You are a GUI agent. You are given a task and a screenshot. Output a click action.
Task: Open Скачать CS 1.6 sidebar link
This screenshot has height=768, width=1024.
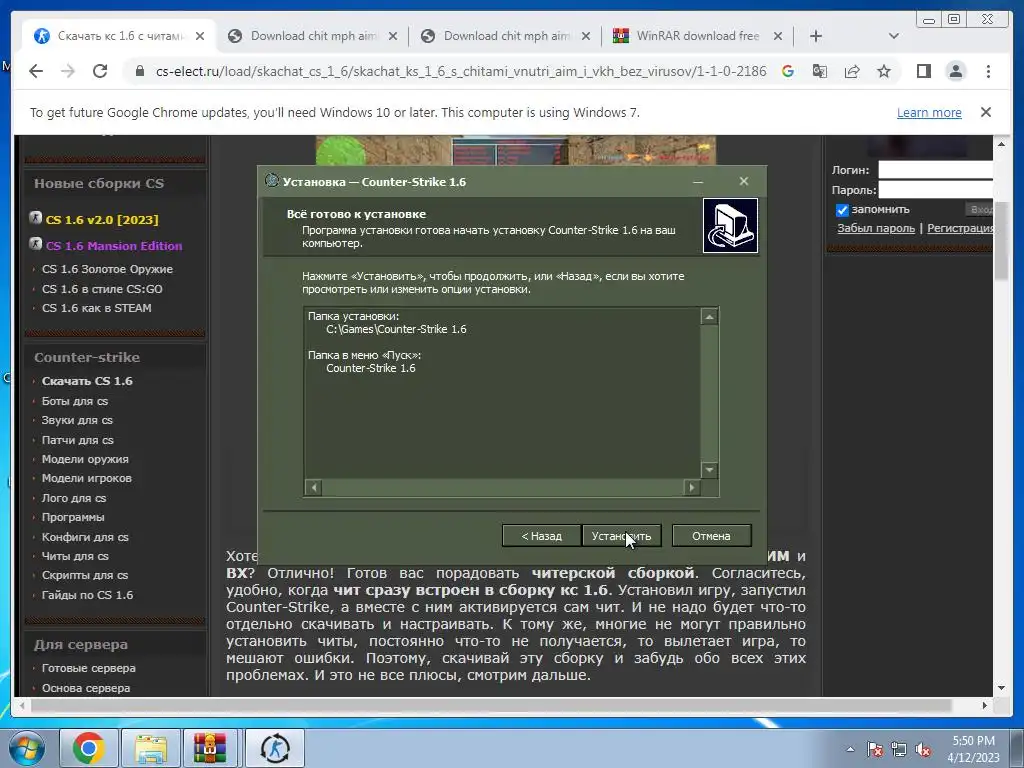[x=87, y=381]
